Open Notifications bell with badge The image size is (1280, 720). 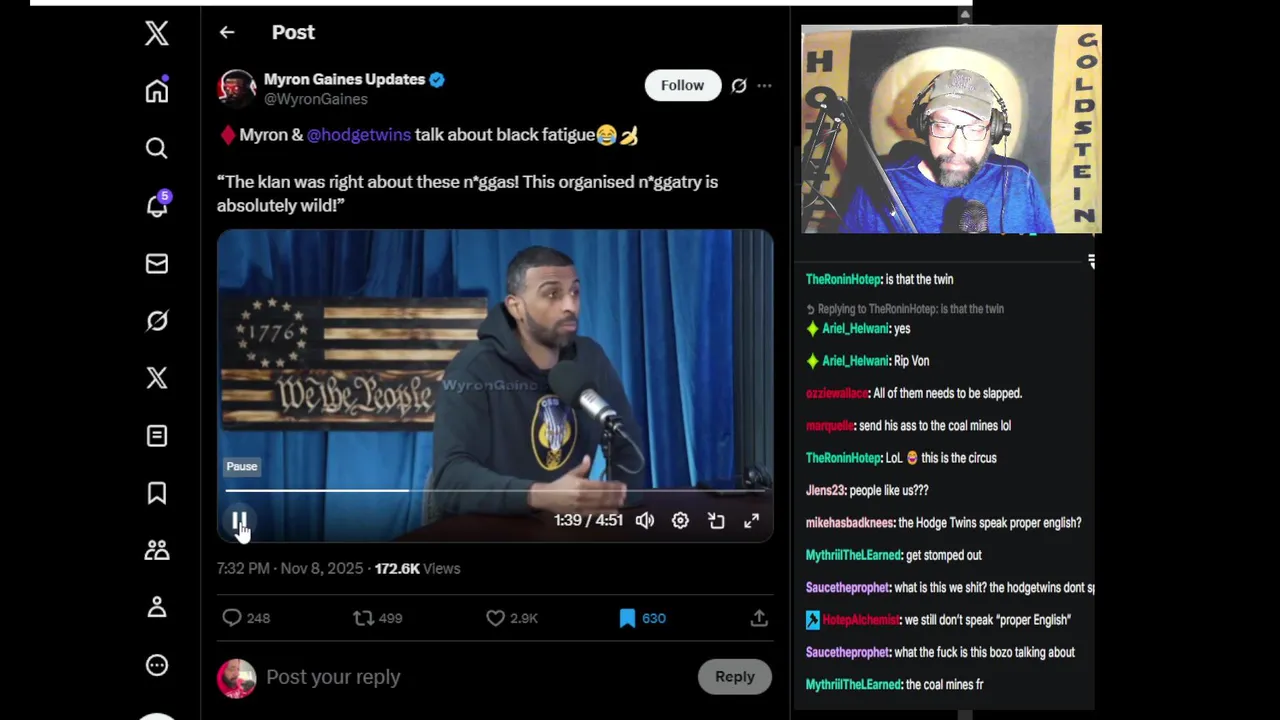tap(157, 205)
